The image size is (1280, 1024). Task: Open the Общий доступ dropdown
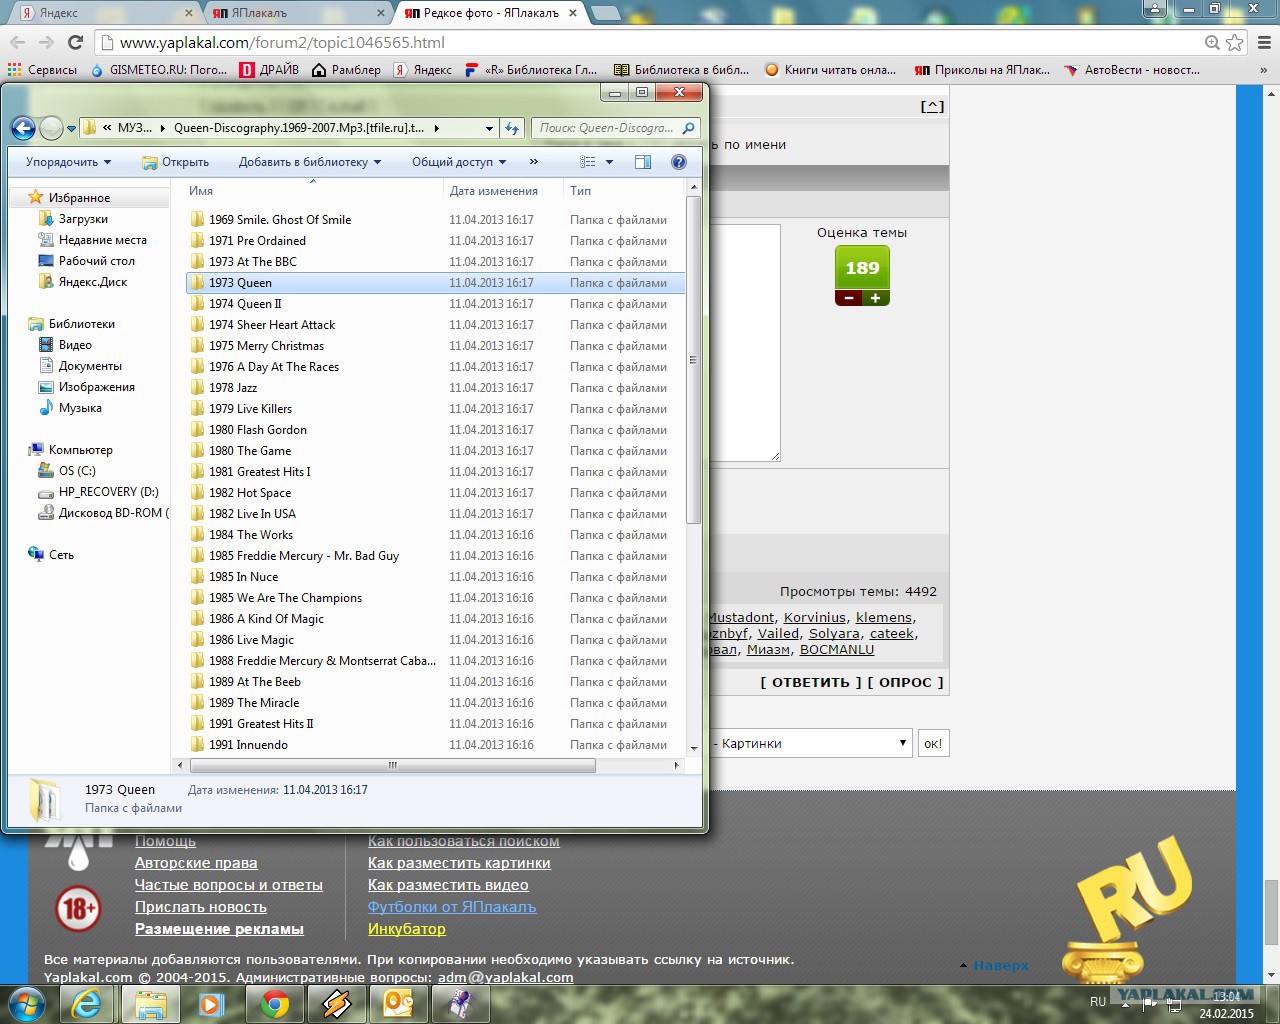[x=459, y=162]
